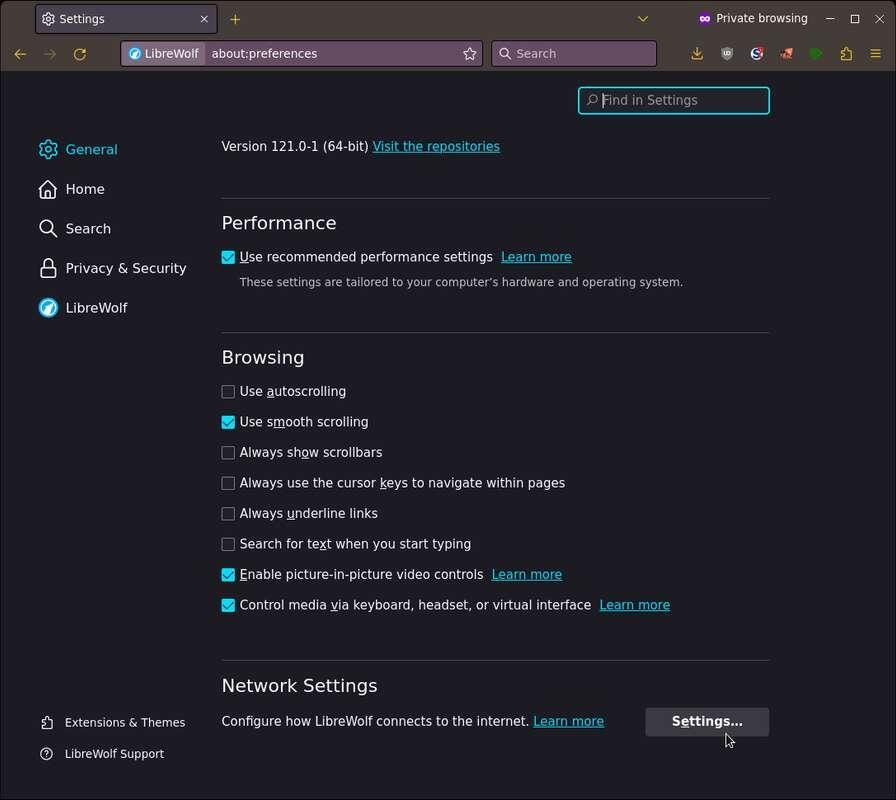Open the General settings category
896x800 pixels.
(x=91, y=149)
